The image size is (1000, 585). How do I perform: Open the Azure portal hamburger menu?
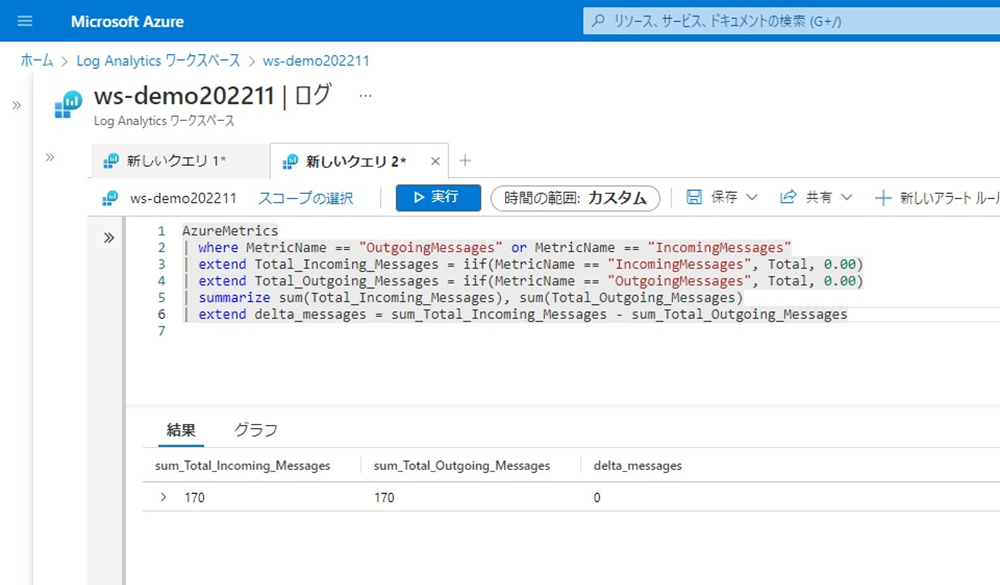(x=25, y=21)
